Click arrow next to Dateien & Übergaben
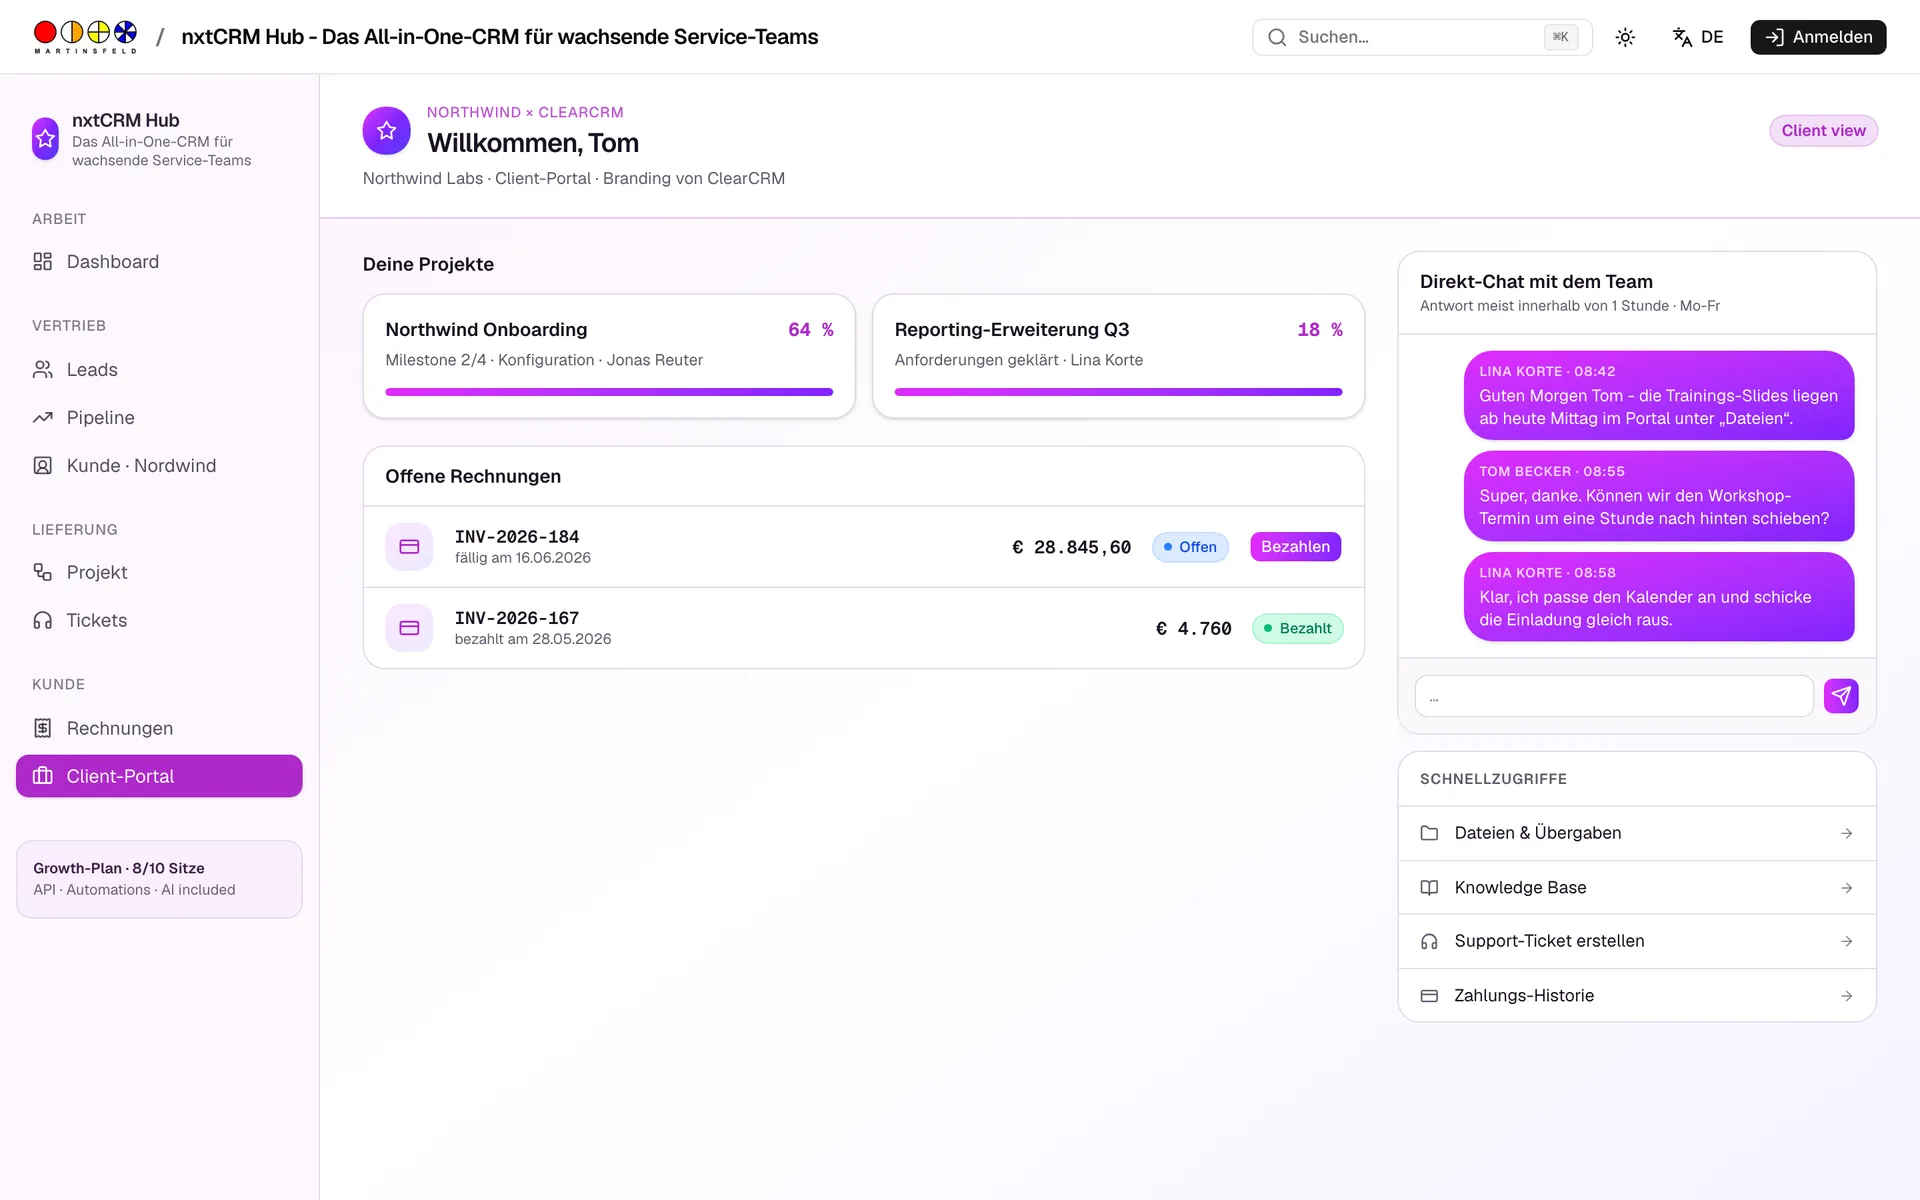 pyautogui.click(x=1846, y=833)
